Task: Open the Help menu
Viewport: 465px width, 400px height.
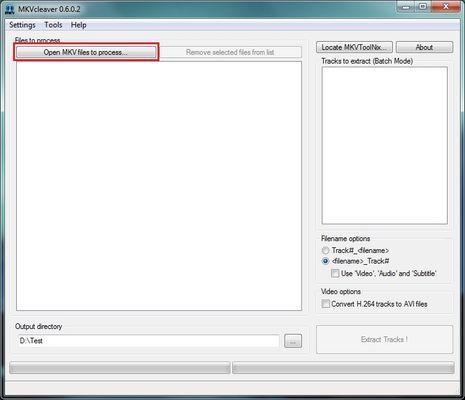Action: click(79, 25)
